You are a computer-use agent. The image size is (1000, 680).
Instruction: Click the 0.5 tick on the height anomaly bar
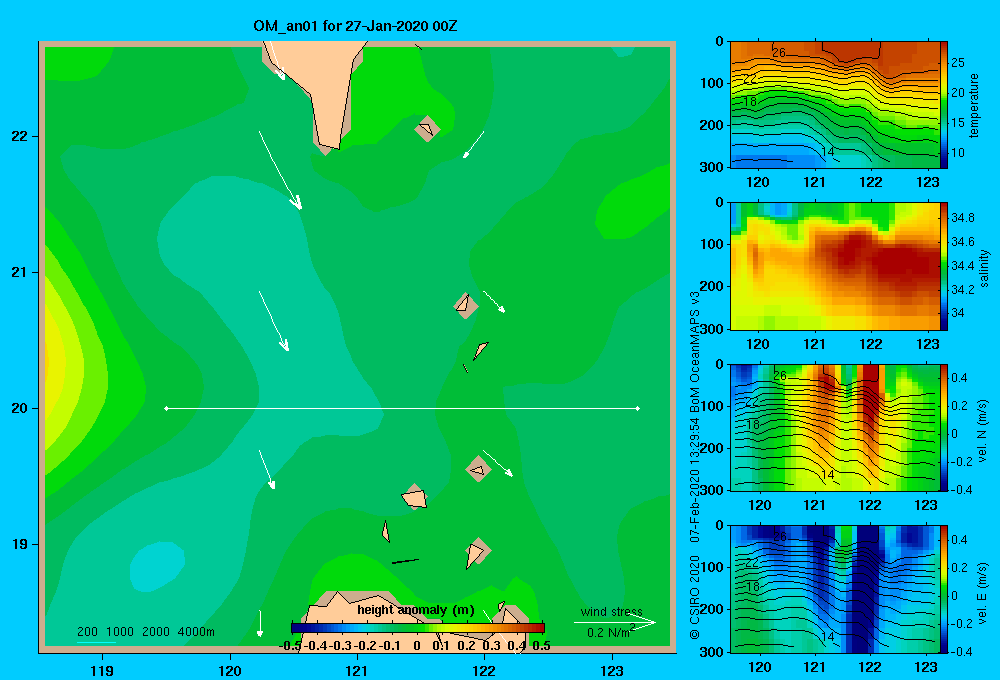[x=541, y=646]
